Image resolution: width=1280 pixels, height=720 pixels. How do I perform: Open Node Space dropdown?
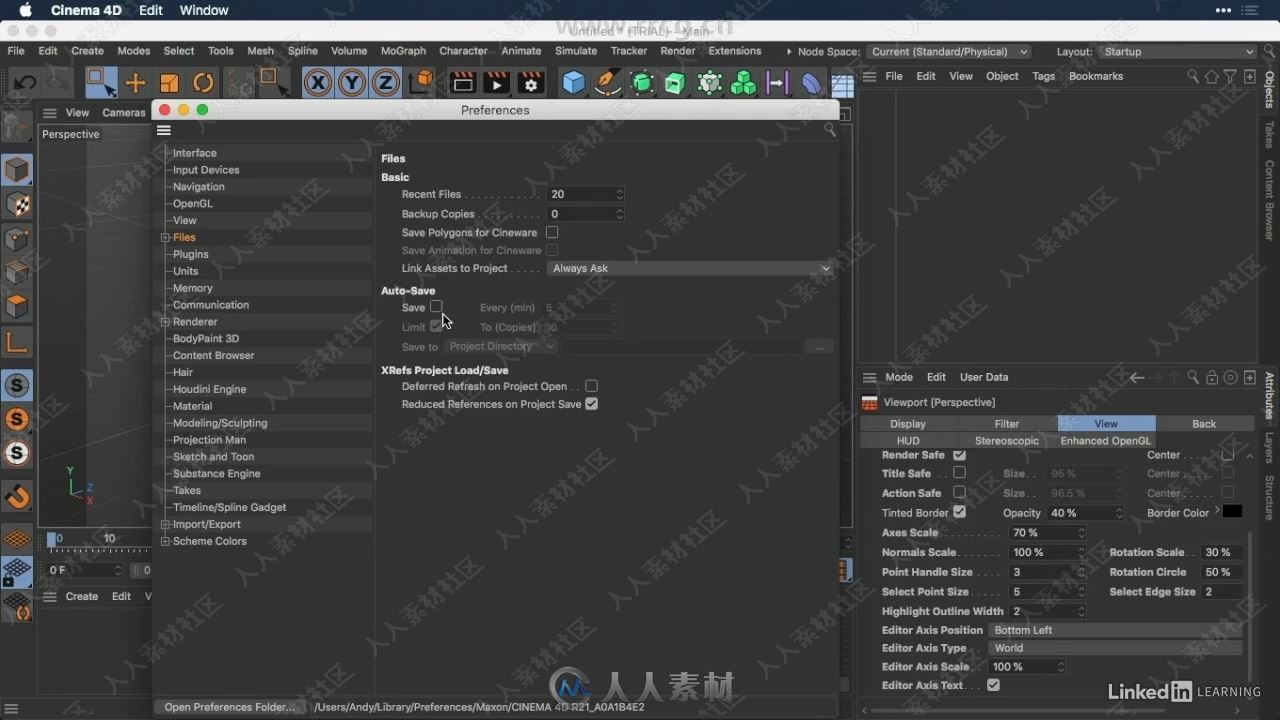(x=948, y=51)
